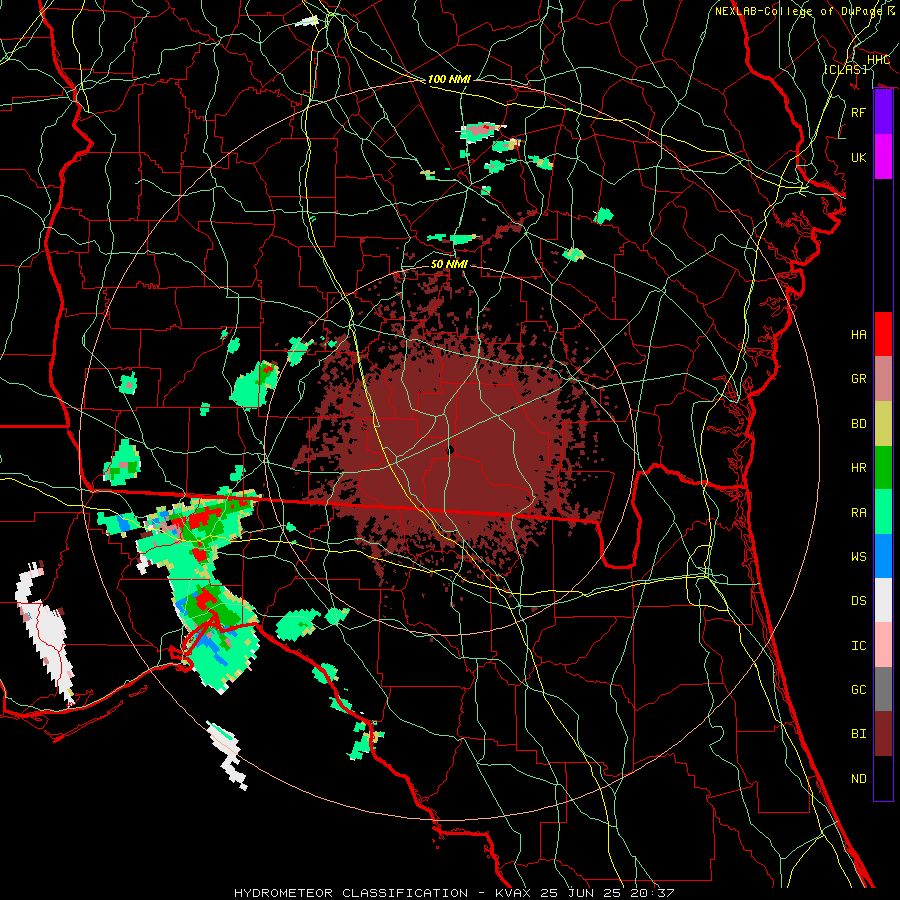Click the RF purple legend swatch
900x900 pixels.
tap(883, 112)
